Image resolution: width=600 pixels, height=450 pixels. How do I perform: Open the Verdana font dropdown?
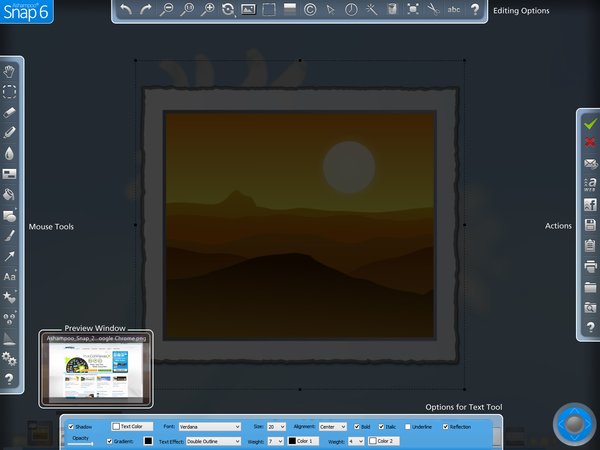point(209,427)
